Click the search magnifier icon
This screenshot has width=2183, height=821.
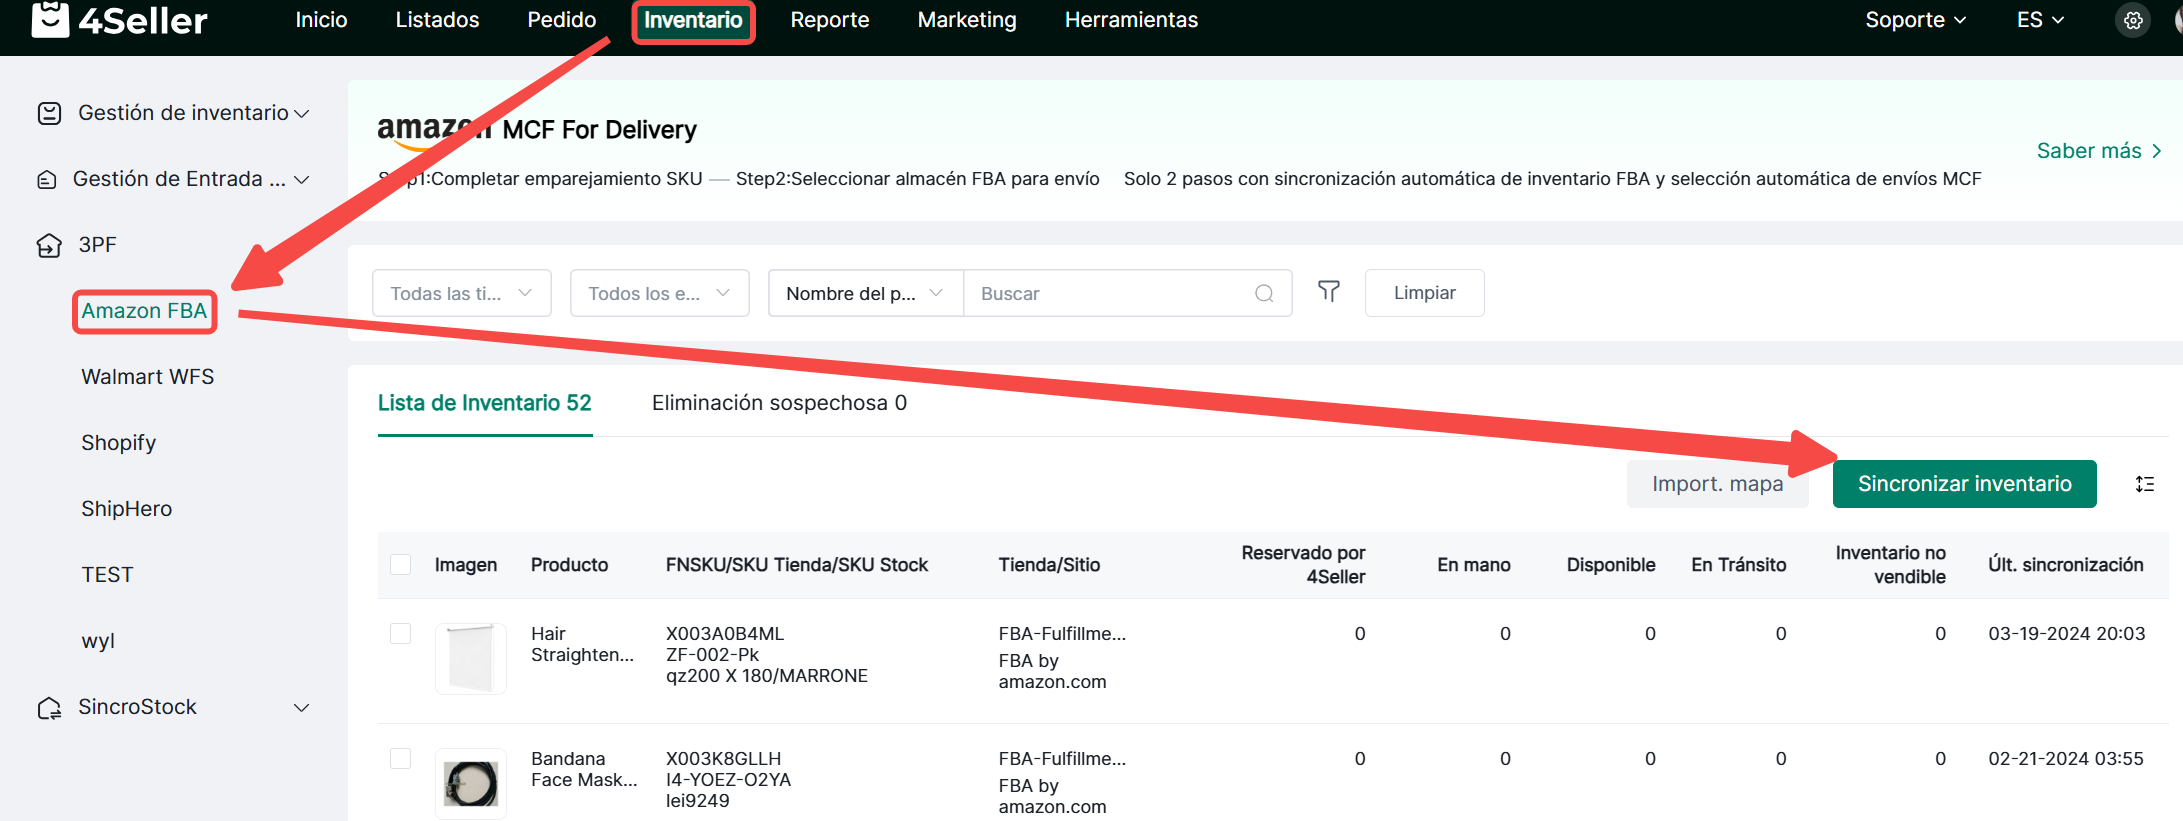(x=1264, y=293)
